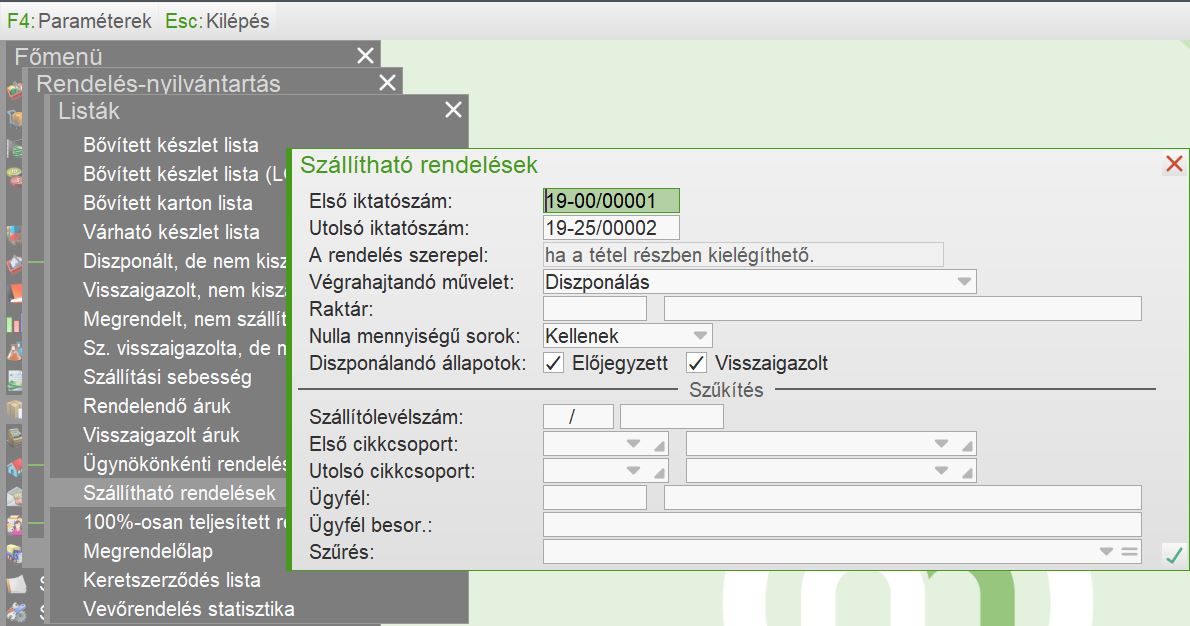
Task: Close the Szállítható rendelések dialog
Action: click(1174, 164)
